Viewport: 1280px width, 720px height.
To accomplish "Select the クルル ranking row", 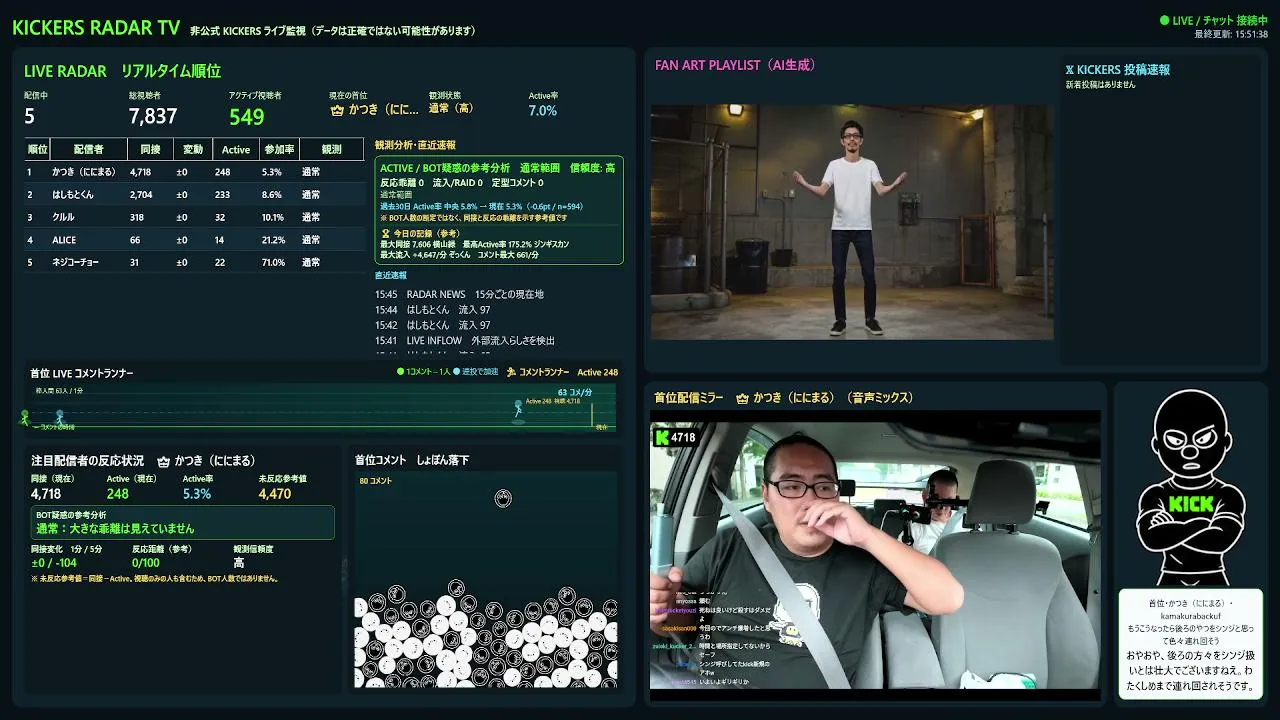I will click(194, 217).
